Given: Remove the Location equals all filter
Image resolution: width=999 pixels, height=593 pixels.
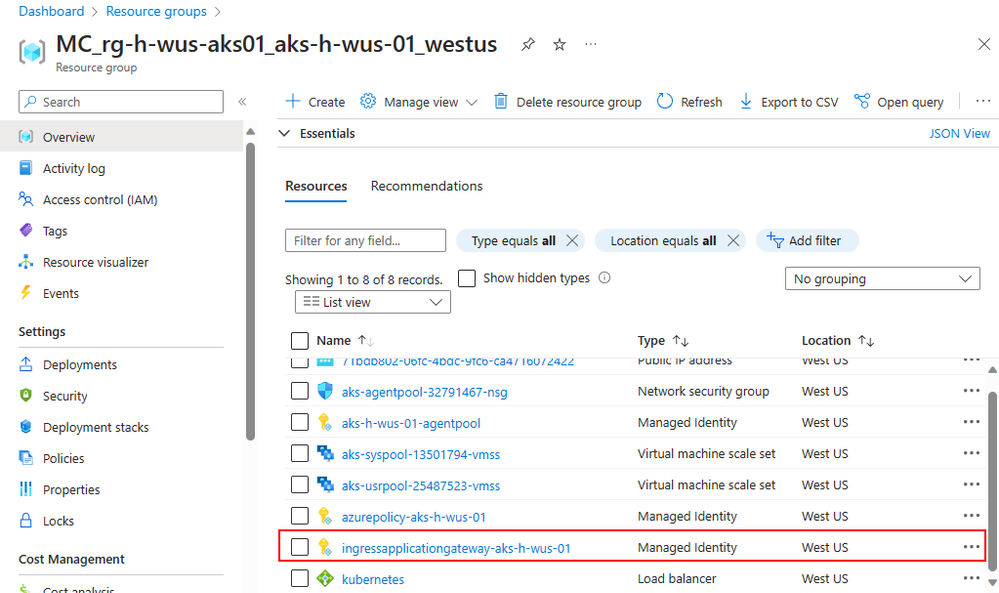Looking at the screenshot, I should (x=733, y=241).
